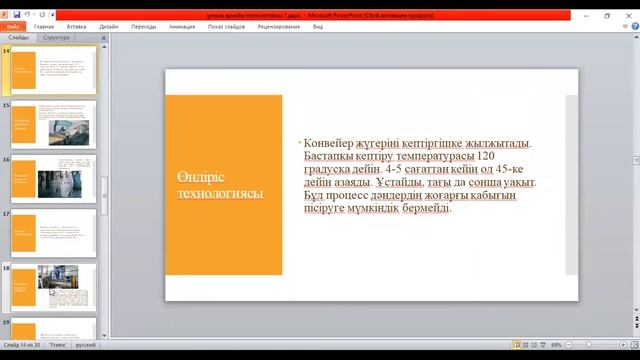640x360 pixels.
Task: Switch to Normal view icon
Action: coord(517,345)
